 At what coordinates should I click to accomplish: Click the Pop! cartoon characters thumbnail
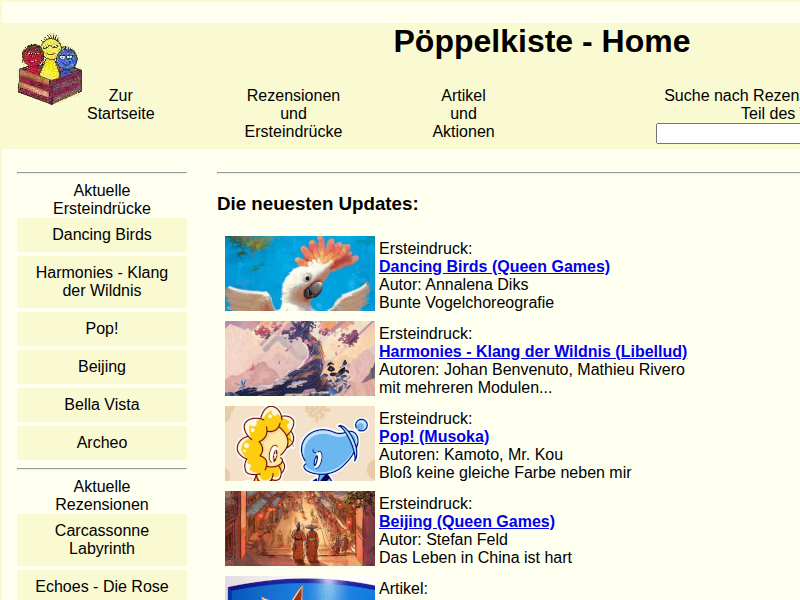pyautogui.click(x=300, y=443)
